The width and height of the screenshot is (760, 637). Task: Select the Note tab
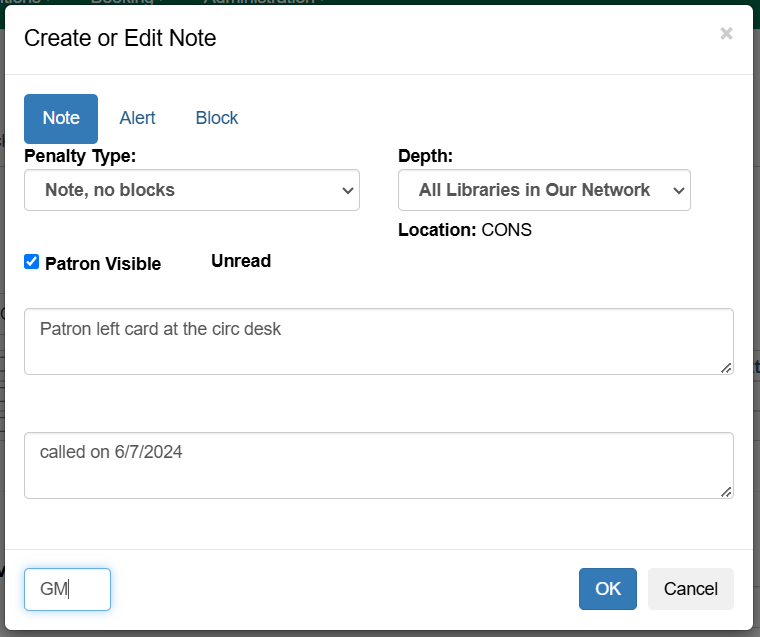[x=61, y=118]
